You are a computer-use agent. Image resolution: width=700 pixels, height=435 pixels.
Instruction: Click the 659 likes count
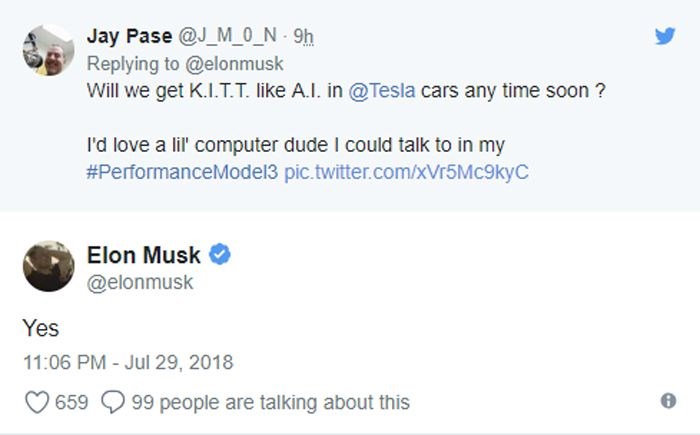click(x=70, y=402)
